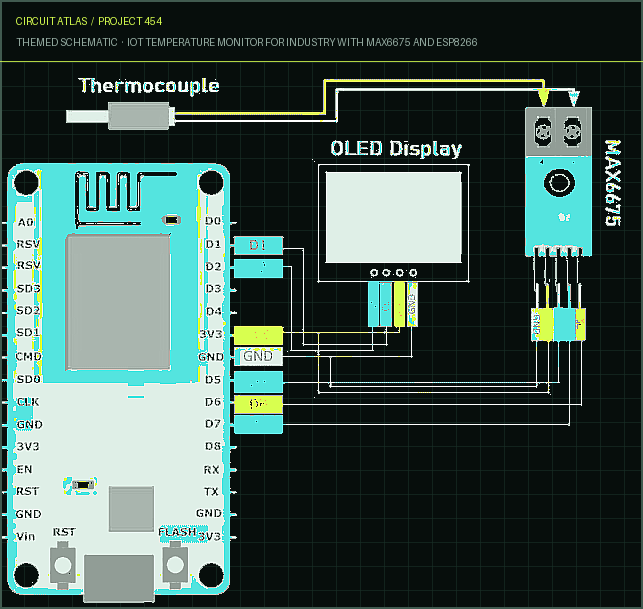Click the D1 pin label on the board
Image resolution: width=643 pixels, height=609 pixels.
coord(213,244)
